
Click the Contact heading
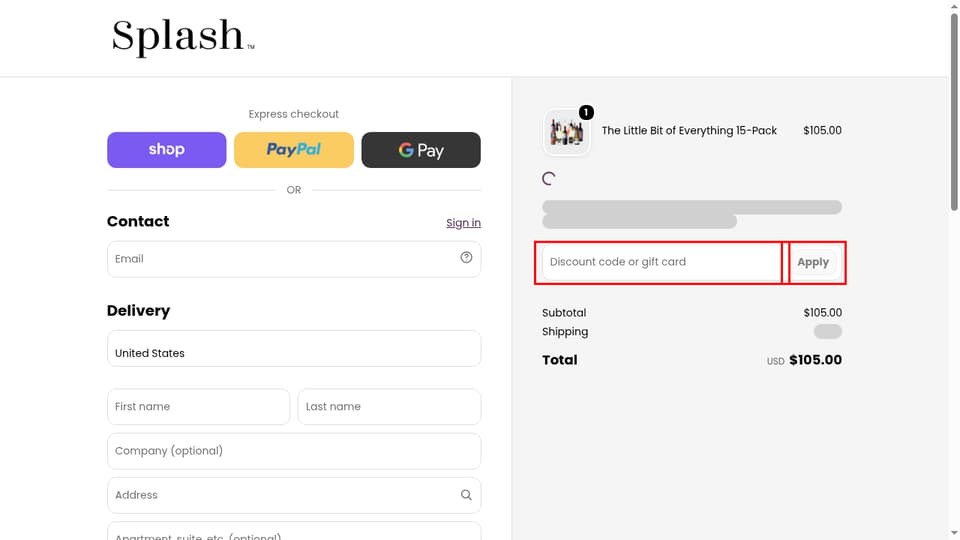(x=138, y=222)
